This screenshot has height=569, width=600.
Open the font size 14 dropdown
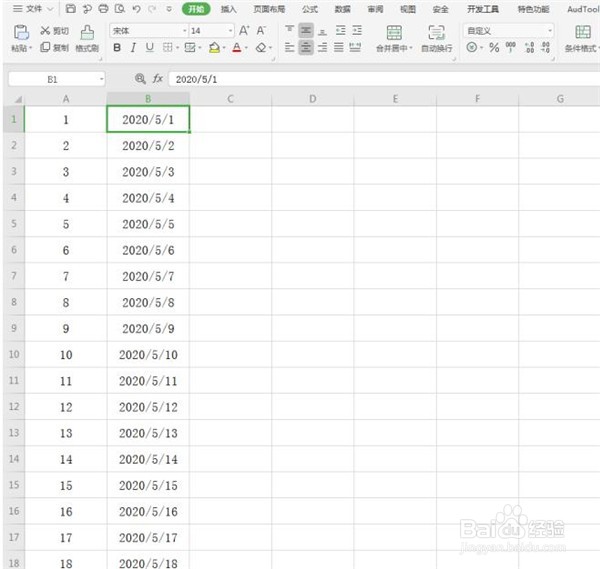pyautogui.click(x=230, y=31)
